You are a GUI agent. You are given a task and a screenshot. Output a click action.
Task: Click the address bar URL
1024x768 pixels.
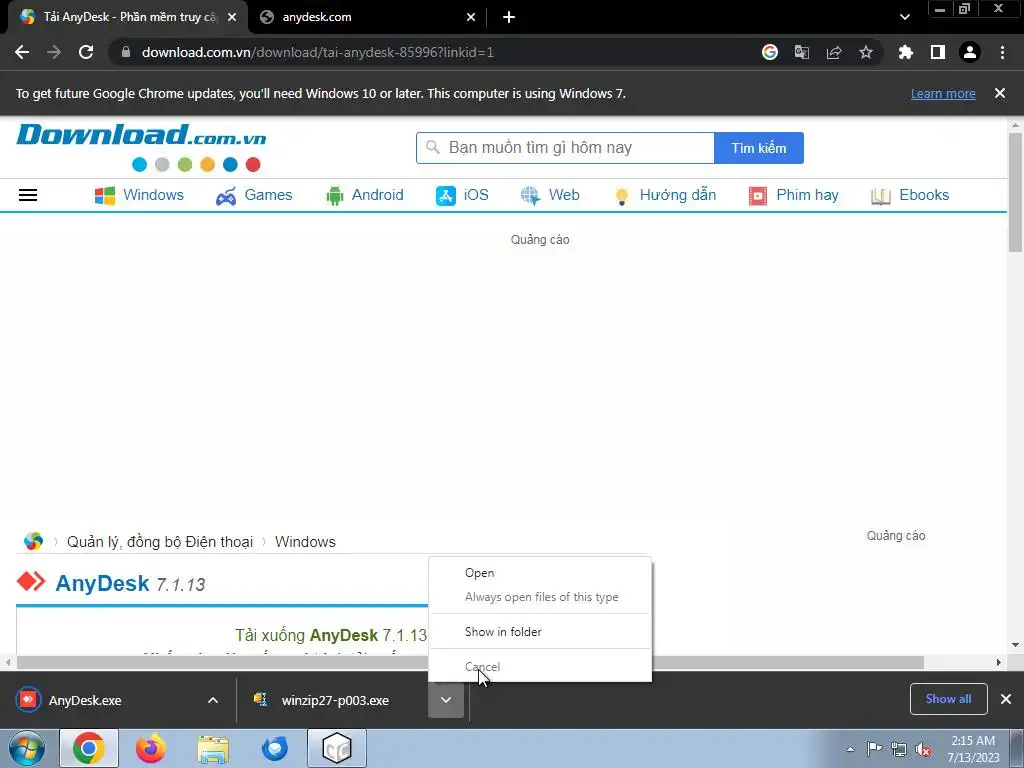317,52
